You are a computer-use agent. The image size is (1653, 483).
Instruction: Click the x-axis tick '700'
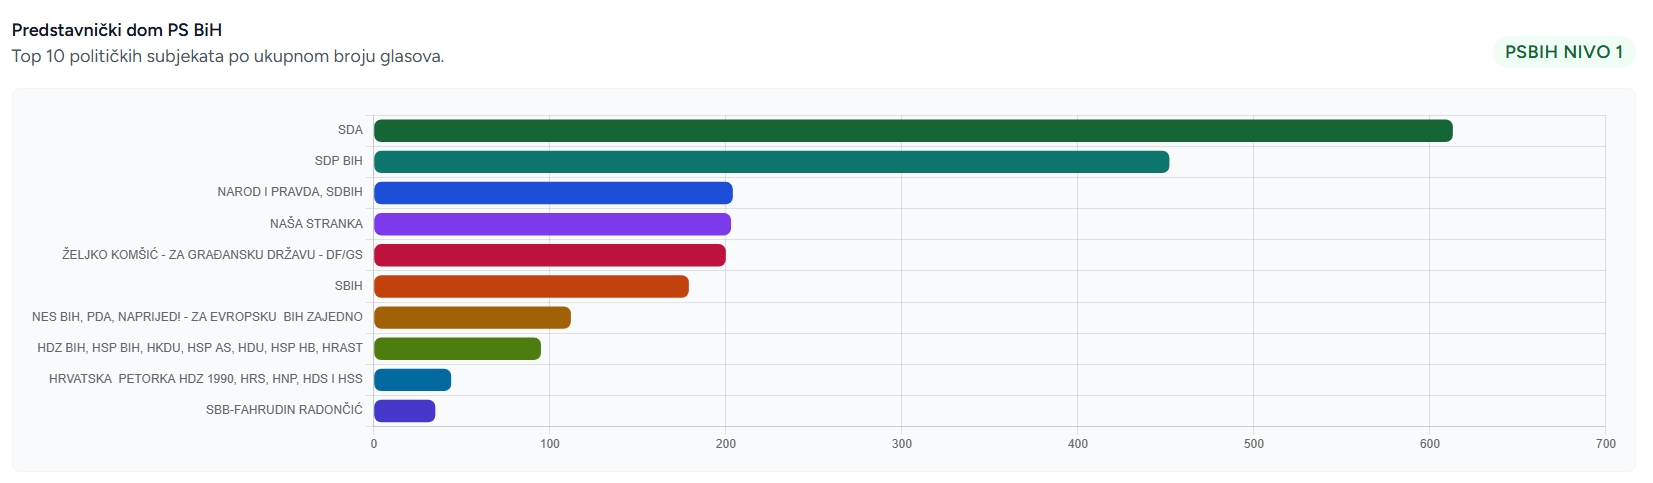(x=1606, y=444)
